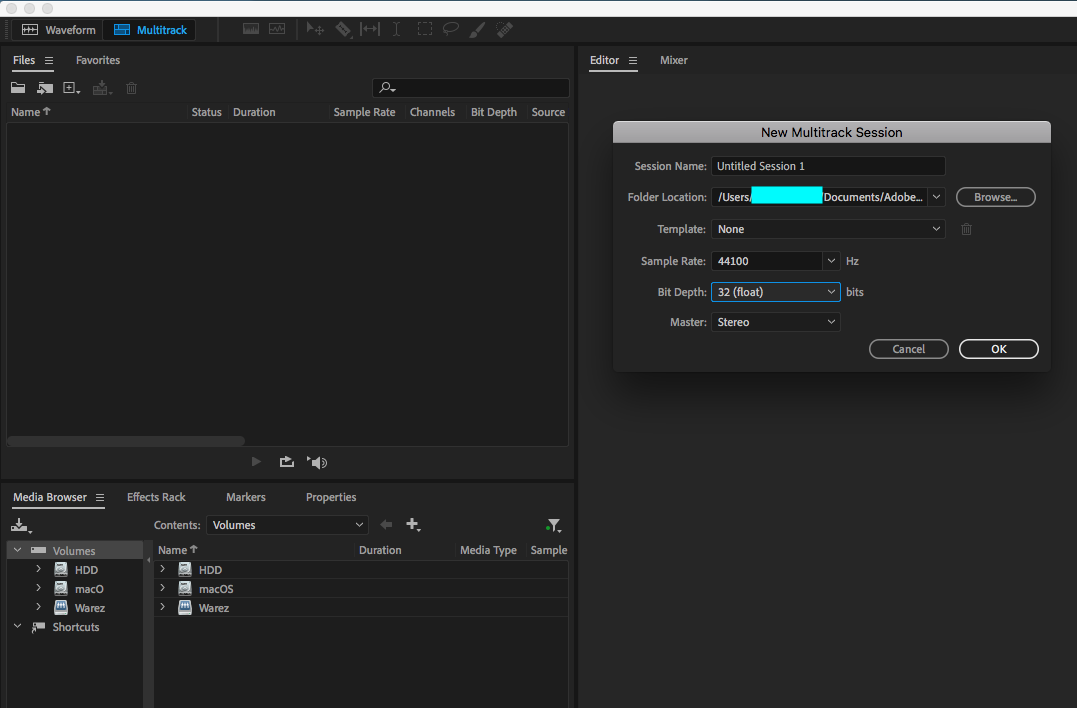
Task: Click Insert into Multitrack icon
Action: (x=102, y=88)
